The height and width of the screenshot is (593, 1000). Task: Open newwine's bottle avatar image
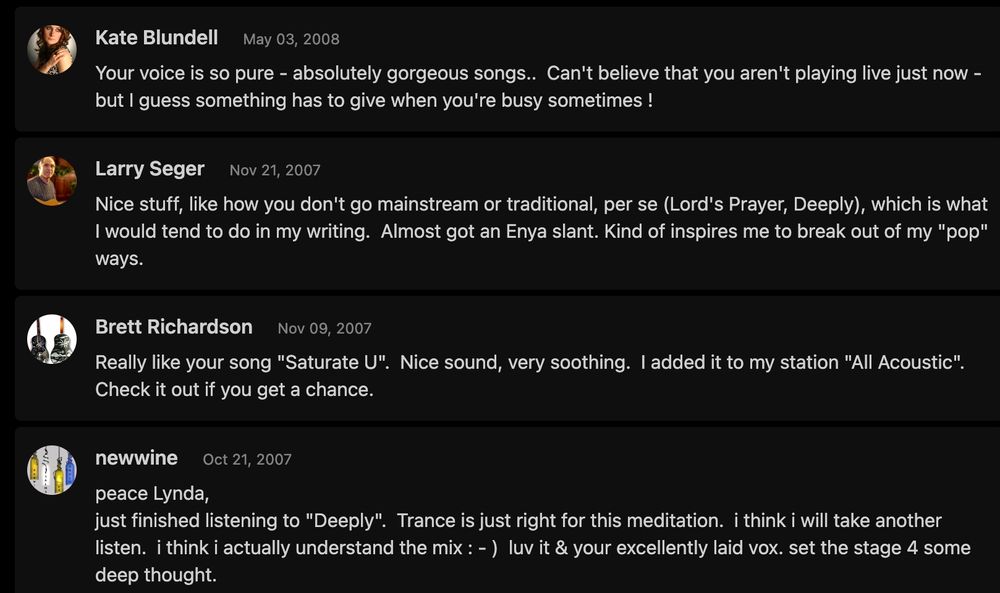(52, 470)
